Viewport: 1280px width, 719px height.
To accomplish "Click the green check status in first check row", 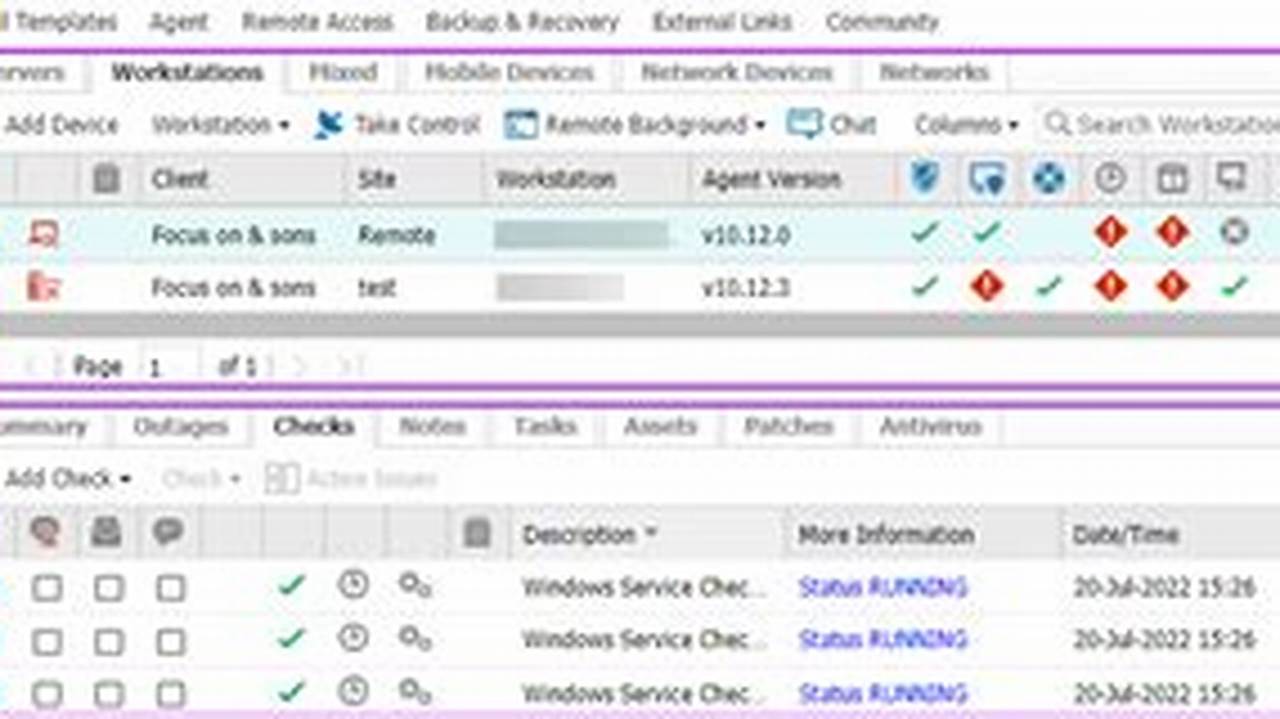I will tap(291, 584).
